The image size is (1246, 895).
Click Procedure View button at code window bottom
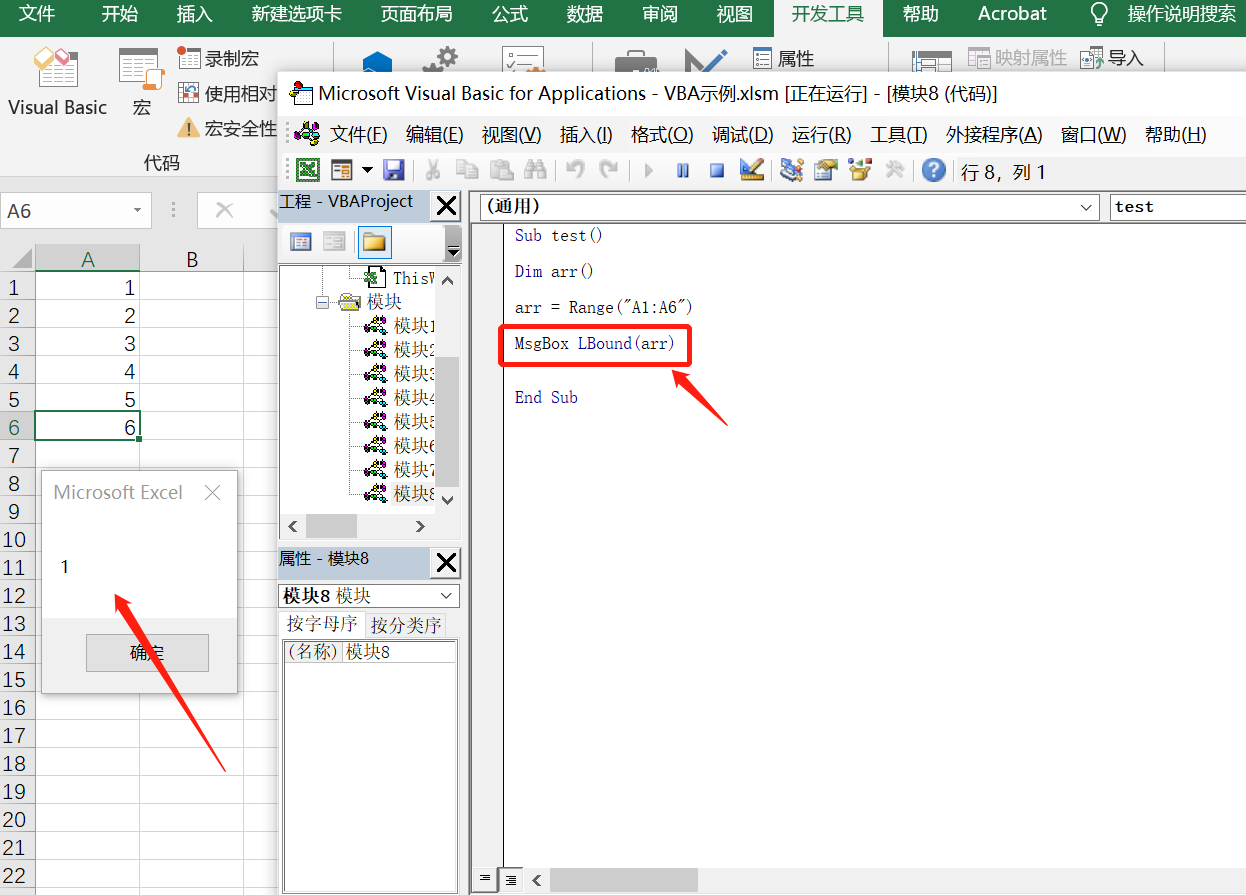coord(484,880)
